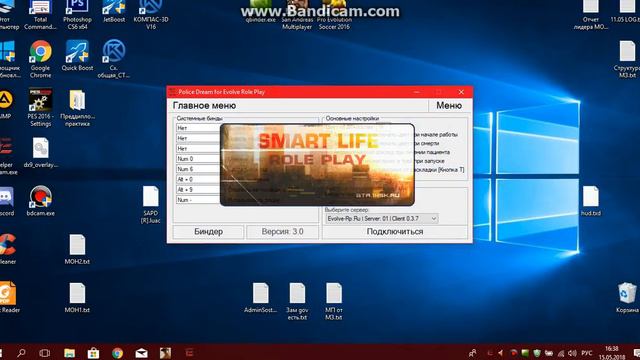Open Photoshop CS6 x64 desktop shortcut

[x=77, y=15]
